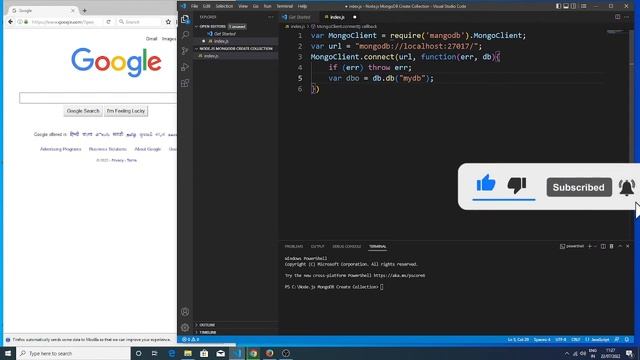Click the Windows Start button
The image size is (640, 360).
tap(8, 353)
